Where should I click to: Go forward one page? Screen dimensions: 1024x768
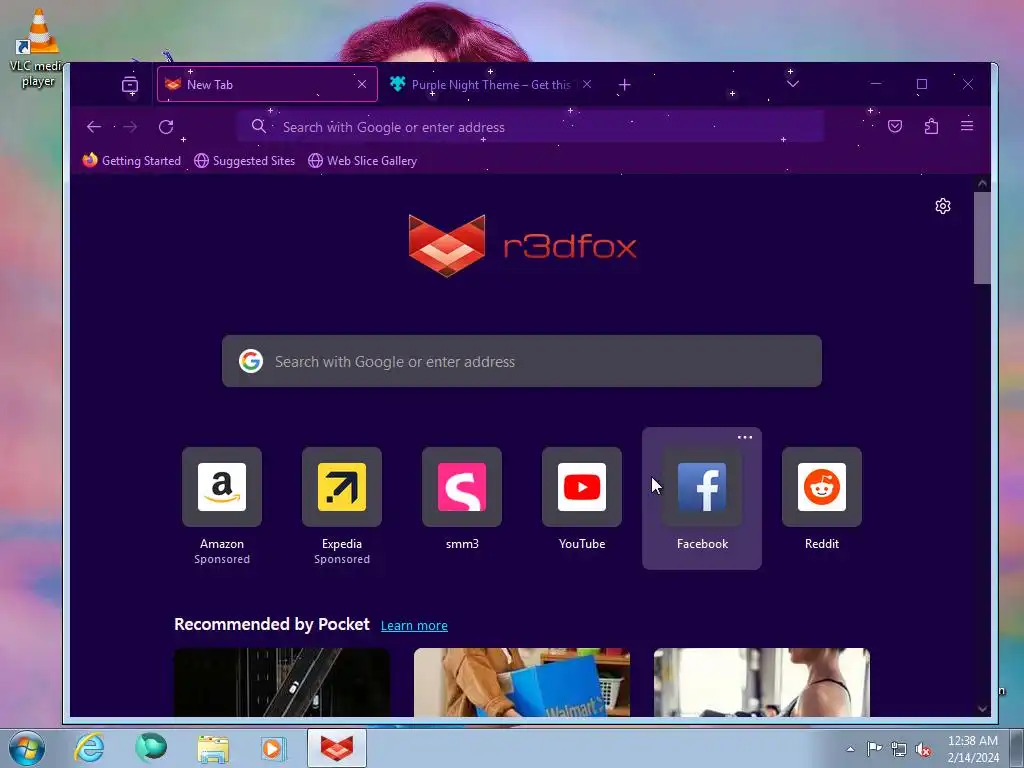click(131, 127)
